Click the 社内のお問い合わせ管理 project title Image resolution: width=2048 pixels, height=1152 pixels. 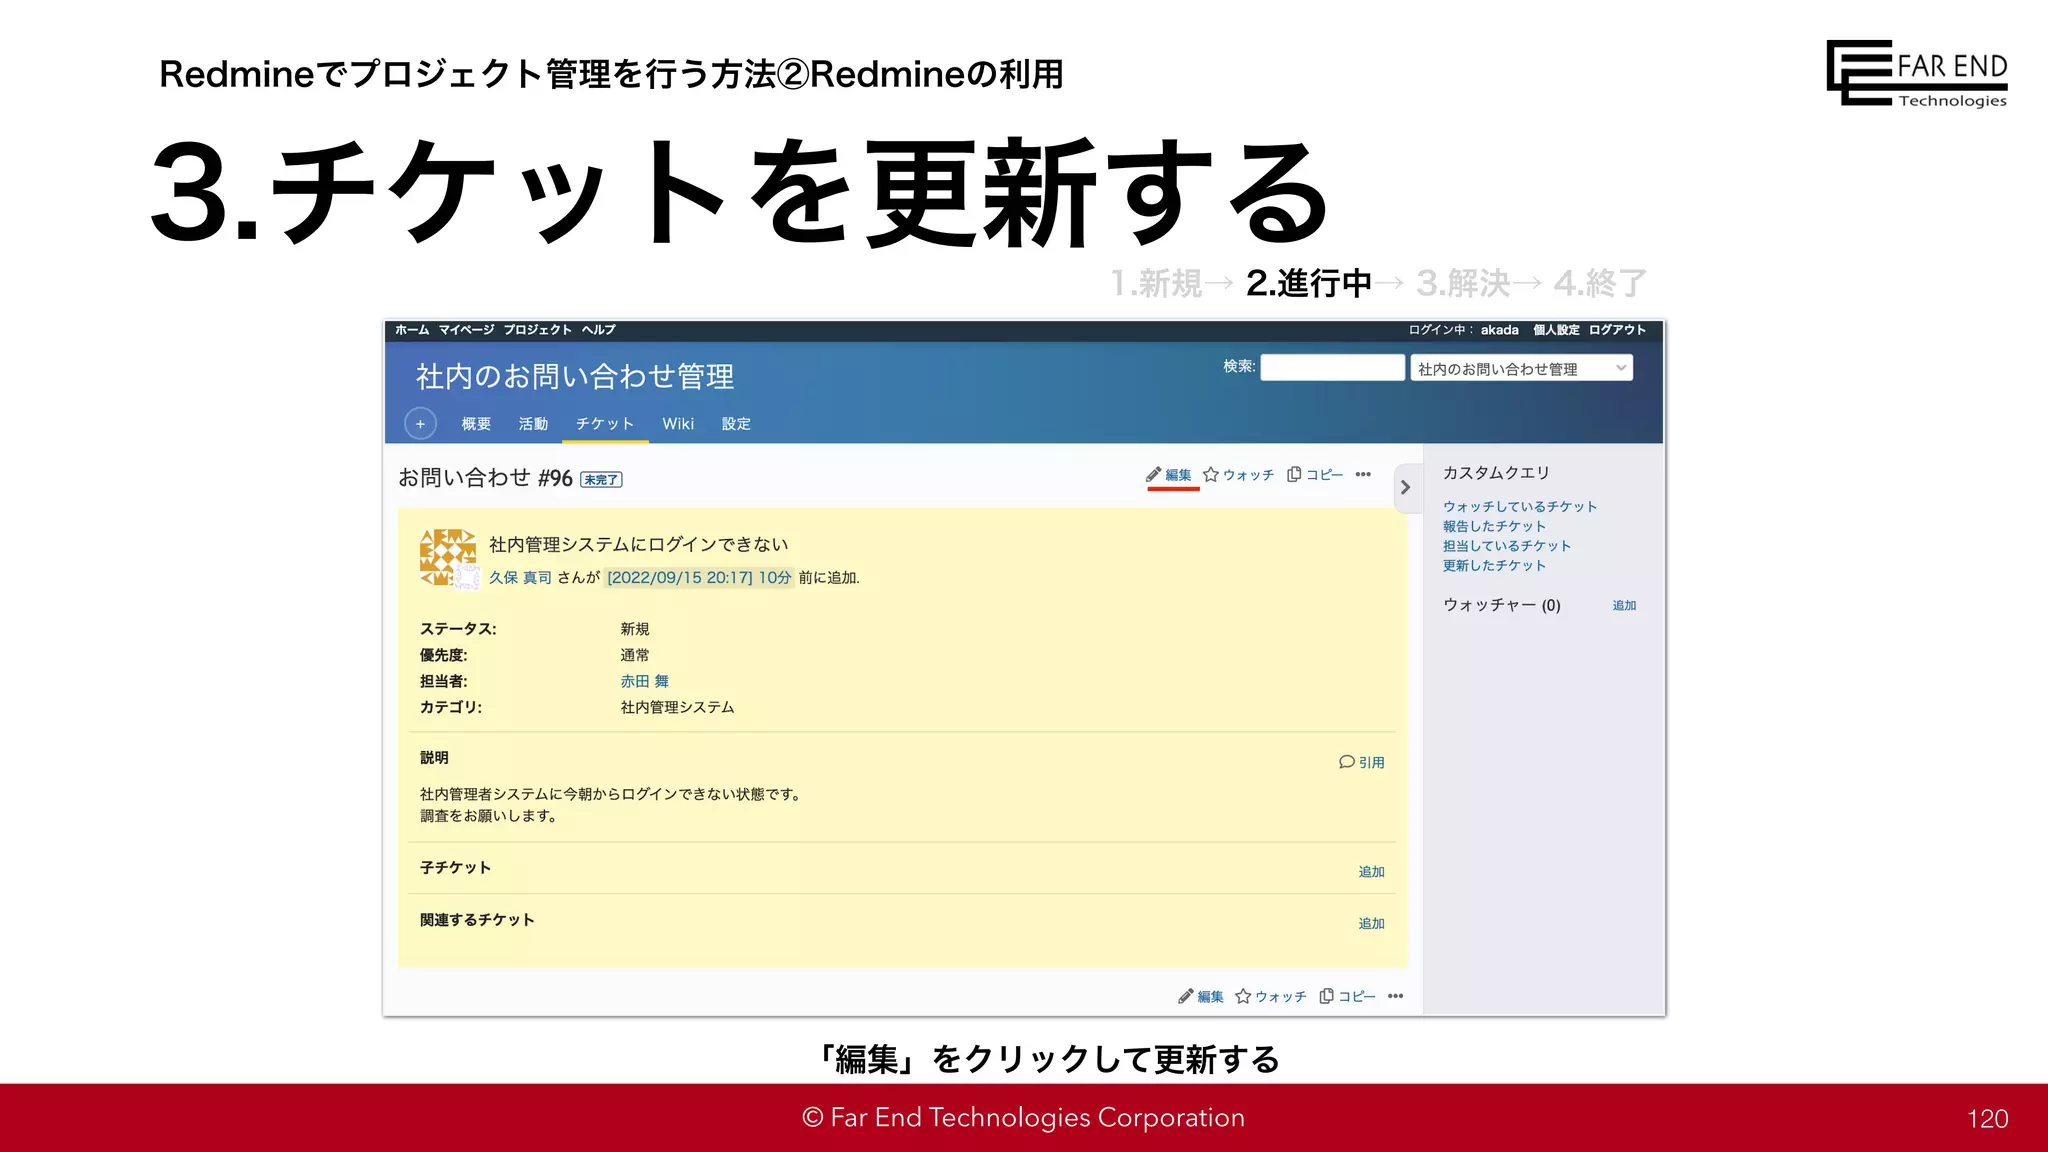(x=575, y=377)
